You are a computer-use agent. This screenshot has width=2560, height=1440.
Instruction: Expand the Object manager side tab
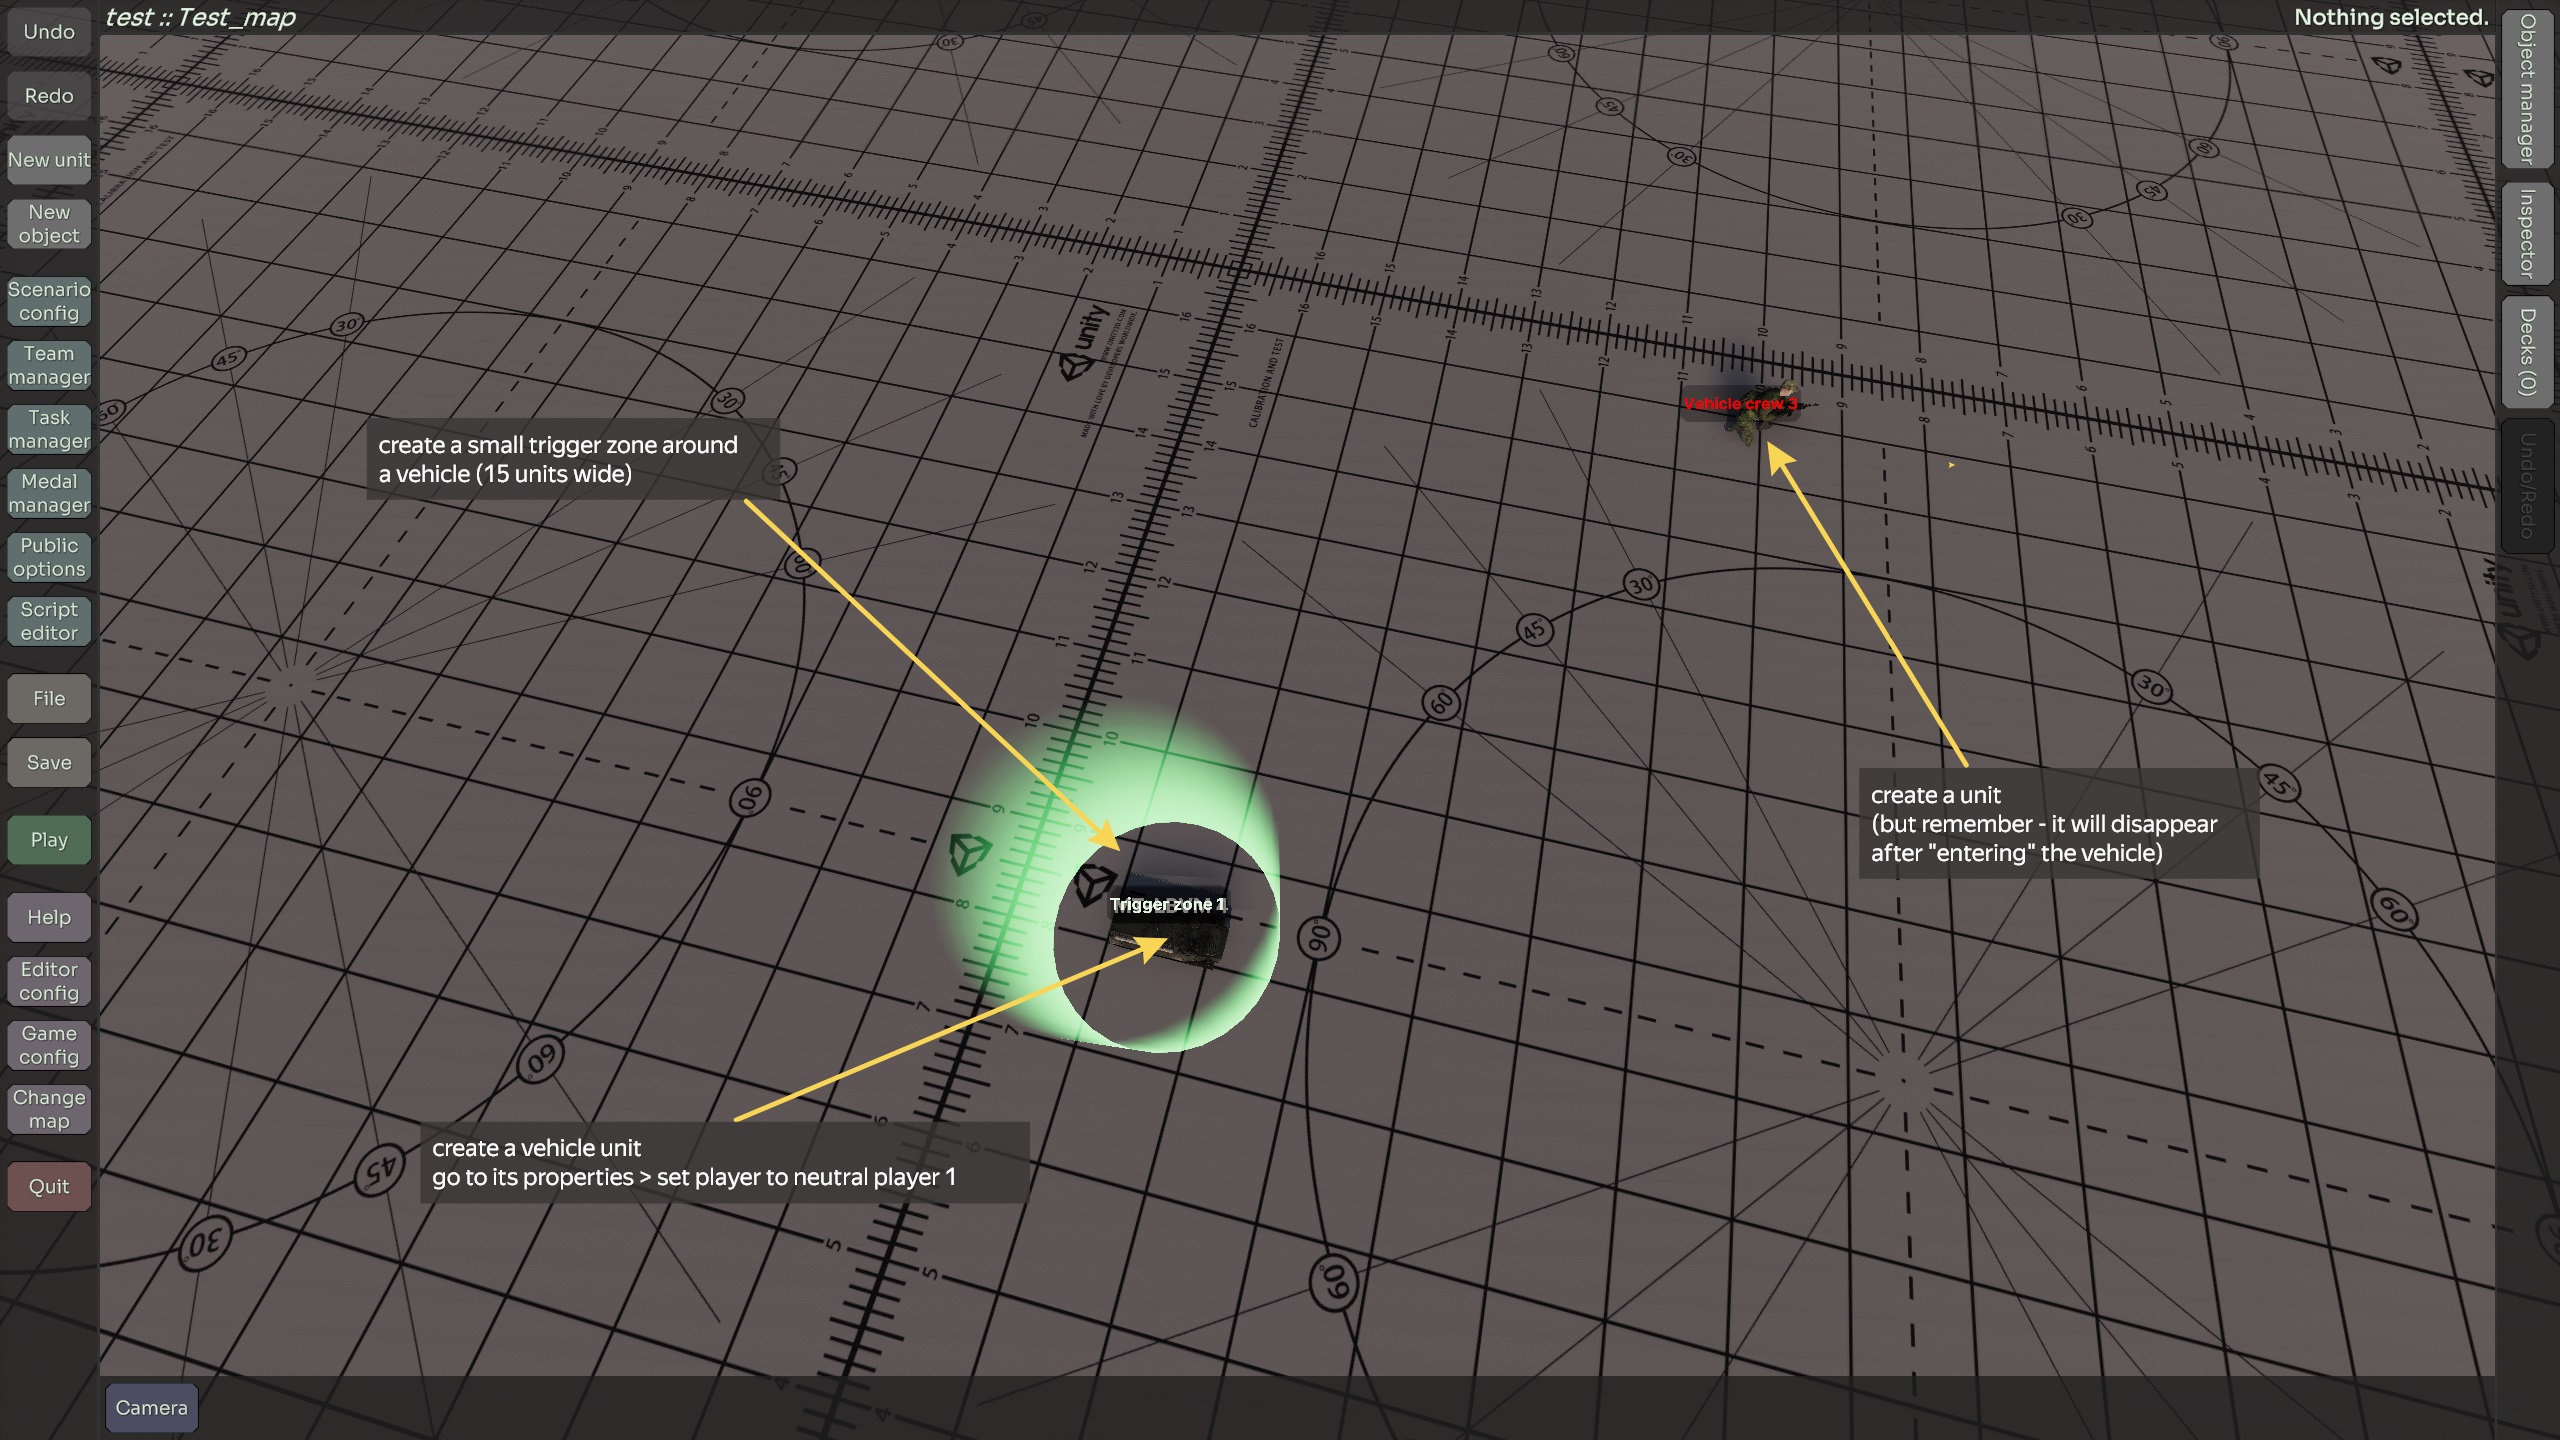[x=2527, y=90]
